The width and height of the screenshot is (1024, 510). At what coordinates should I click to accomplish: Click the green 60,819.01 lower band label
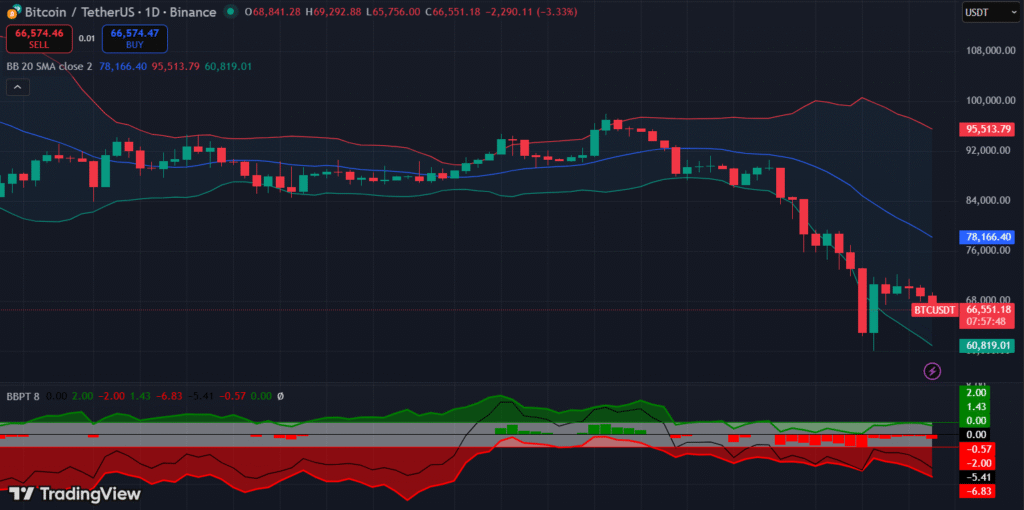(988, 346)
